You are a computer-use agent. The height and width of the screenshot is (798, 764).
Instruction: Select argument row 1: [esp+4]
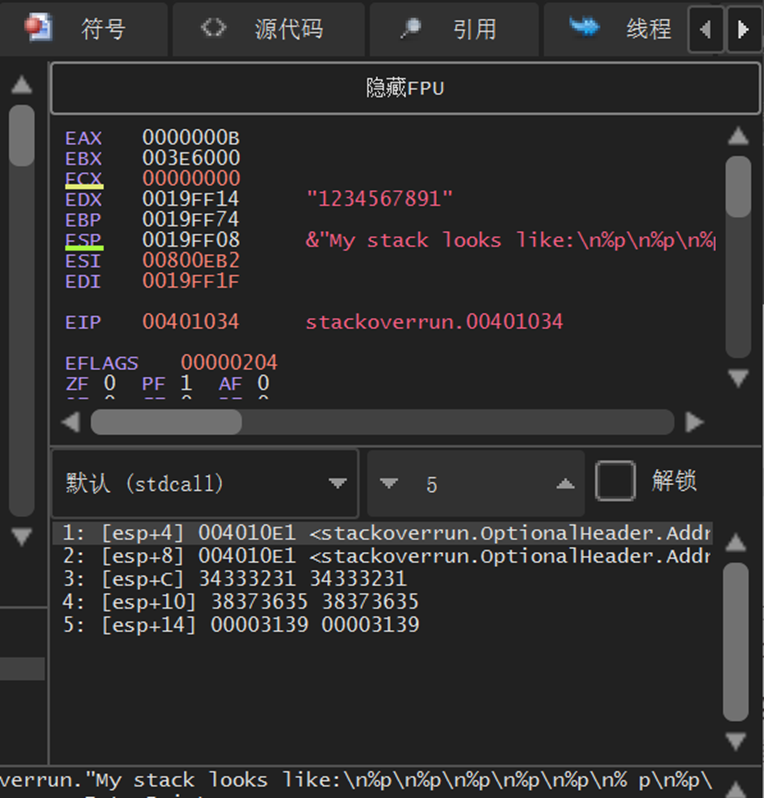(x=382, y=533)
